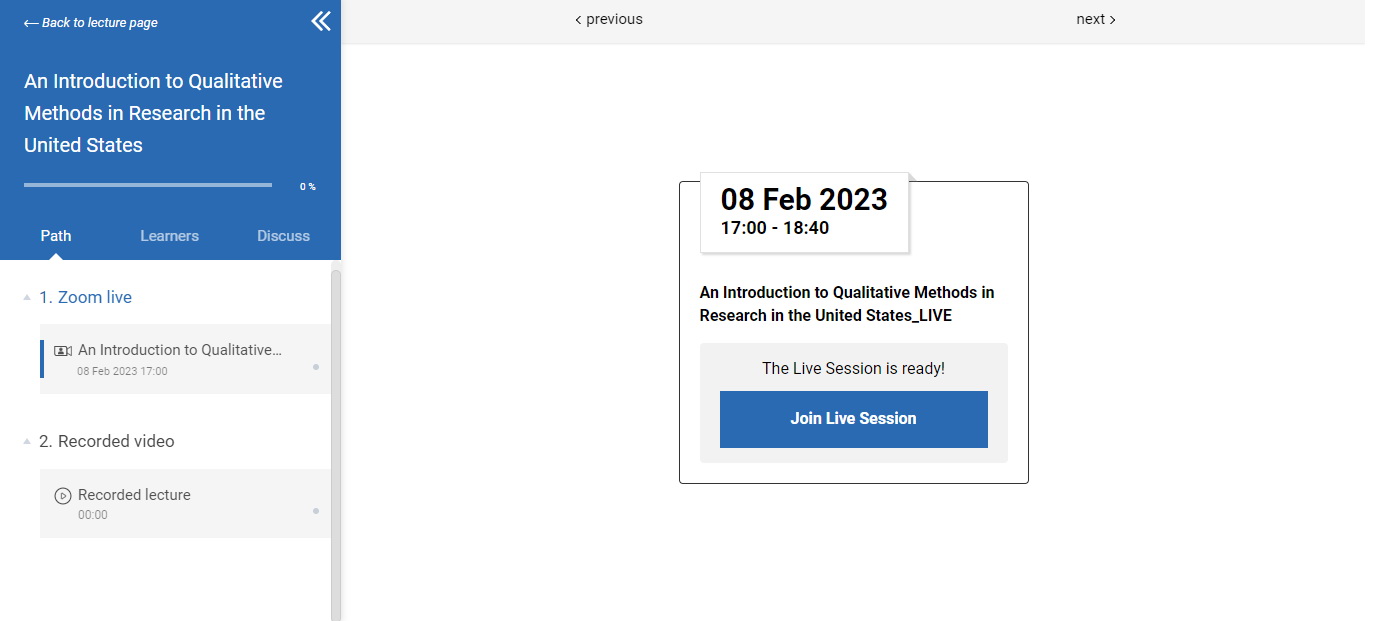1375x621 pixels.
Task: Click the 08 Feb 2023 date card
Action: pos(804,212)
